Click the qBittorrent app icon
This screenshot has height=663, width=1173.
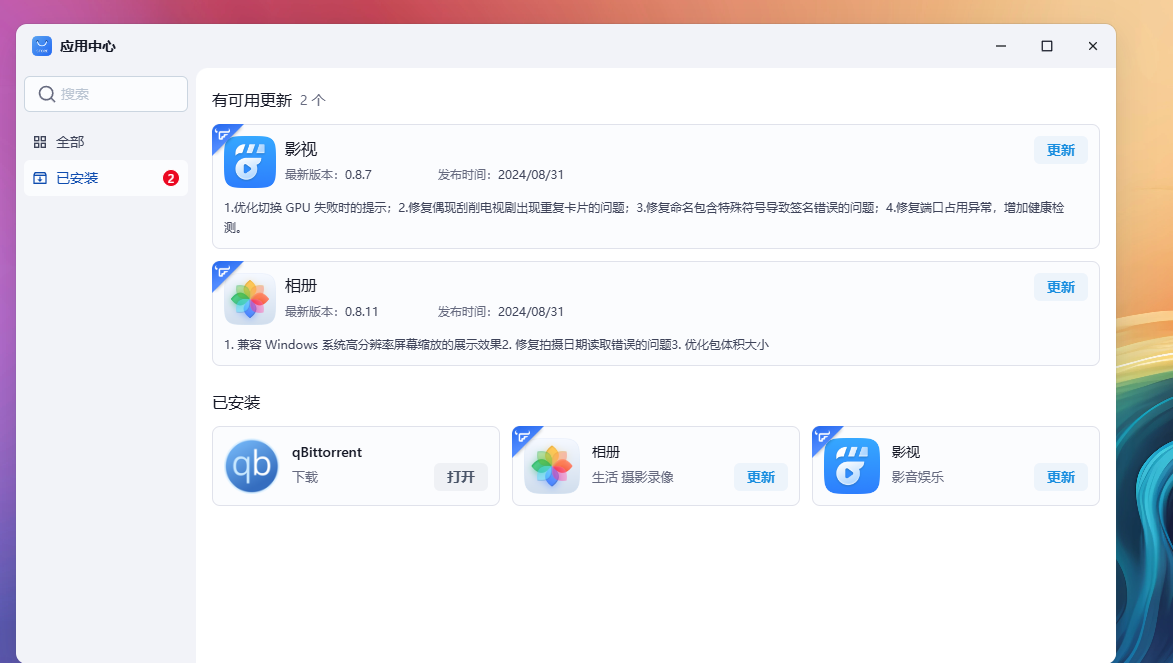[252, 466]
